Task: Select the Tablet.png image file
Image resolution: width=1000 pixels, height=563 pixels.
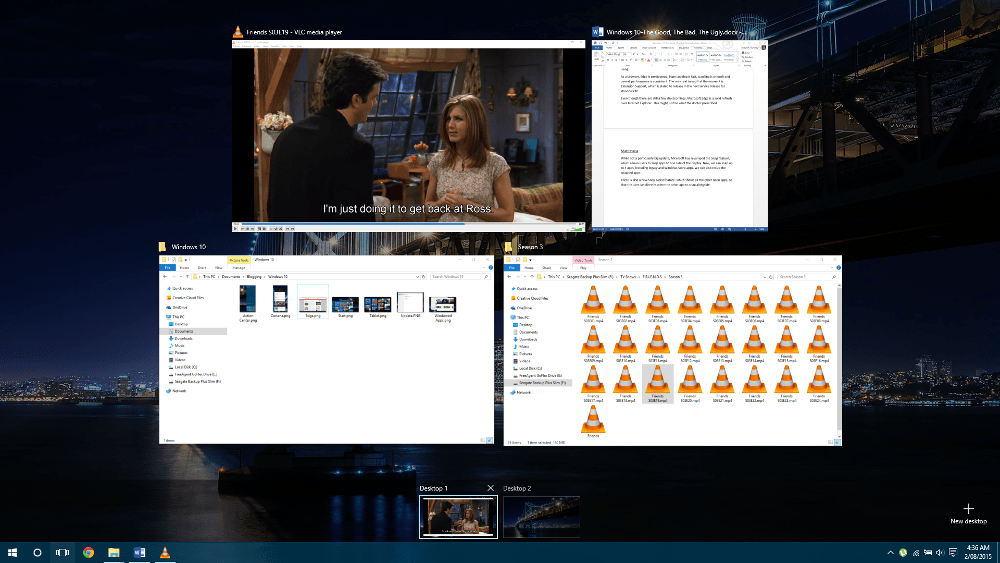Action: pyautogui.click(x=378, y=305)
